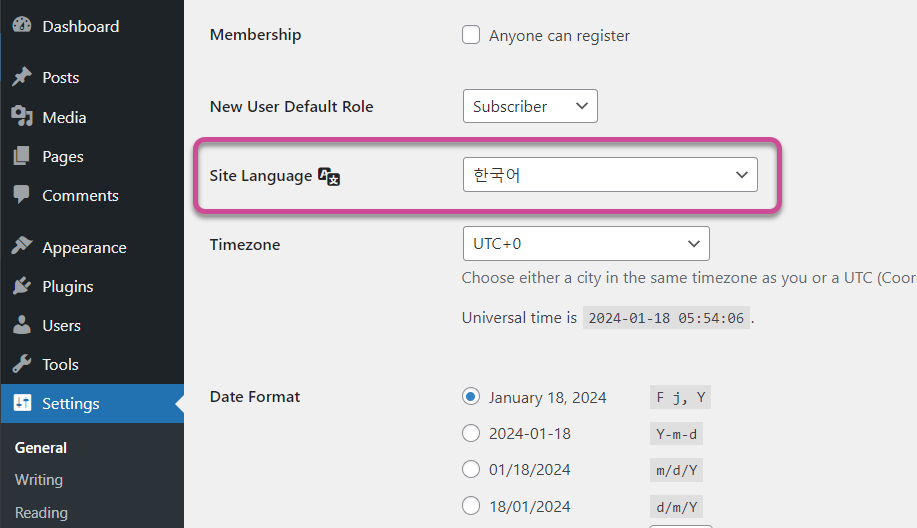
Task: Click the New User Default Role label
Action: 292,106
